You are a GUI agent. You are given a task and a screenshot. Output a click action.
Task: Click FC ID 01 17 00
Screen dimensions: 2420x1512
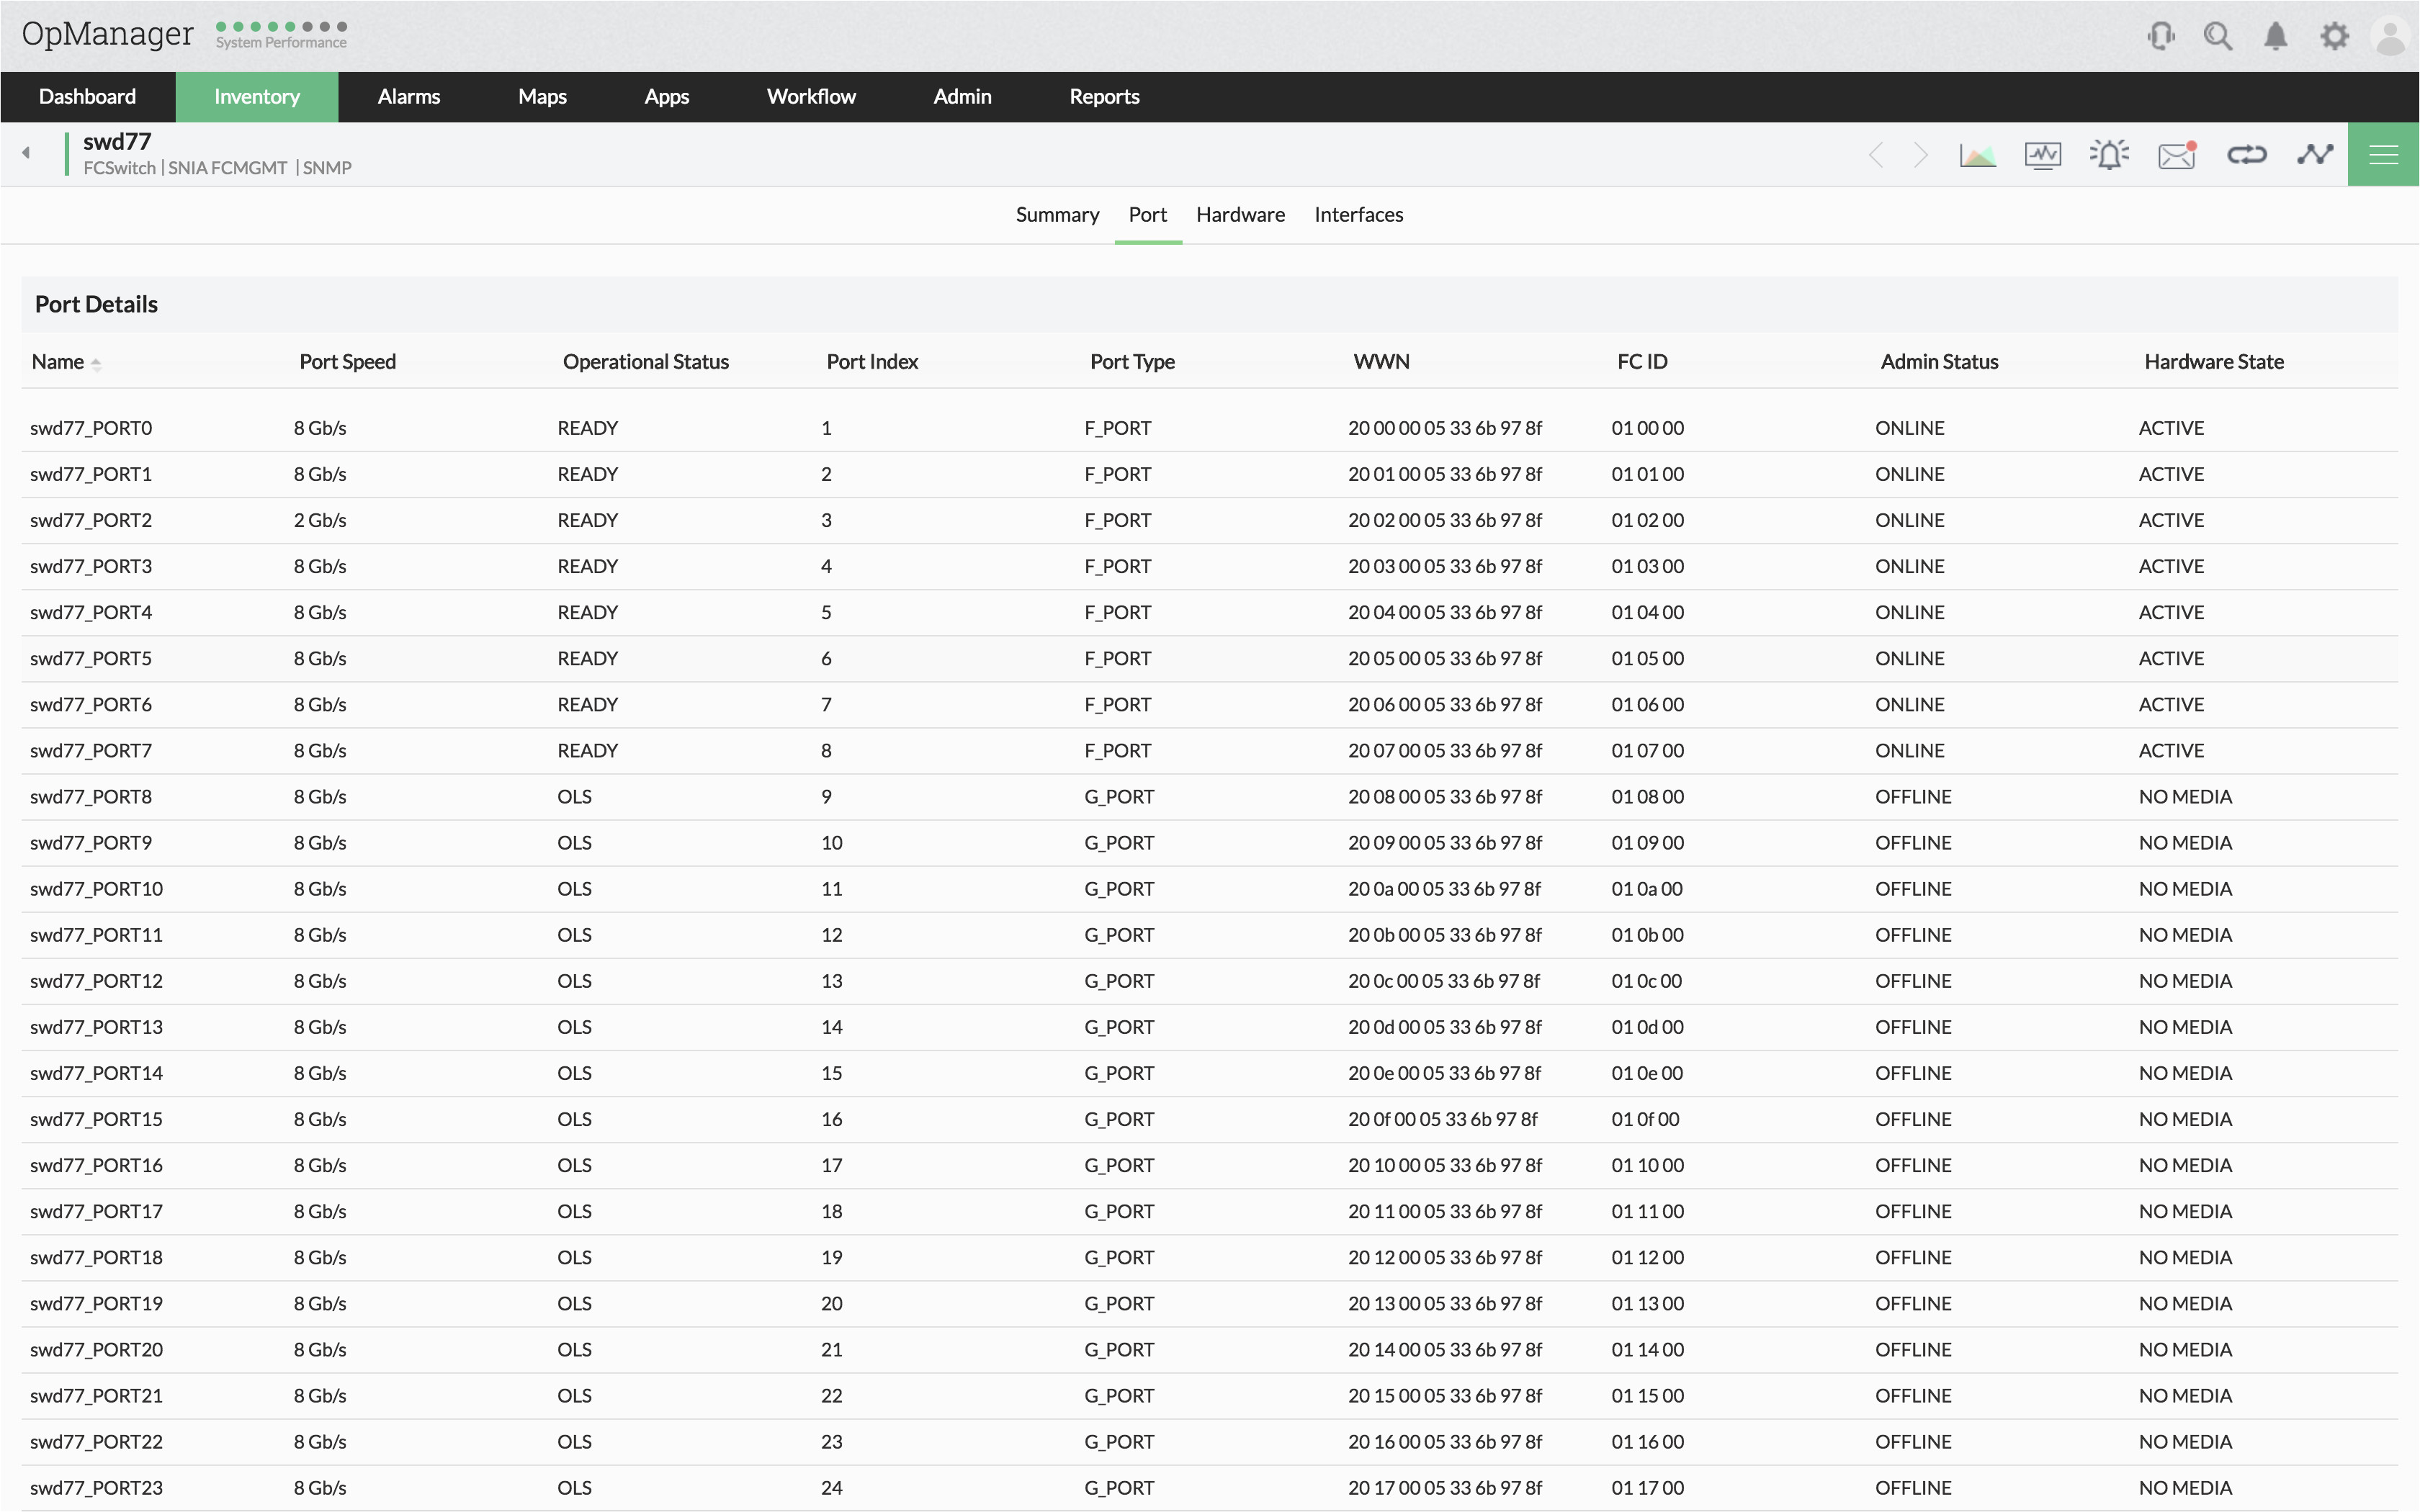point(1647,1487)
